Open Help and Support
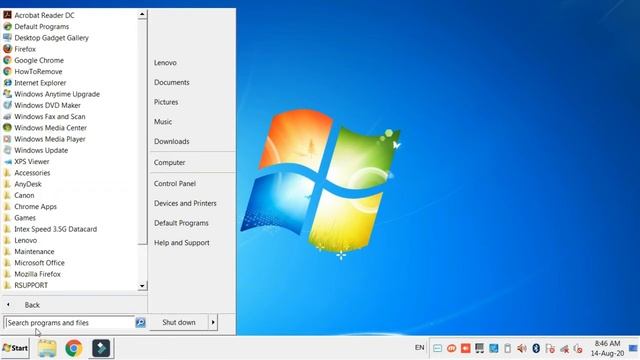Viewport: 640px width, 360px height. pos(182,243)
